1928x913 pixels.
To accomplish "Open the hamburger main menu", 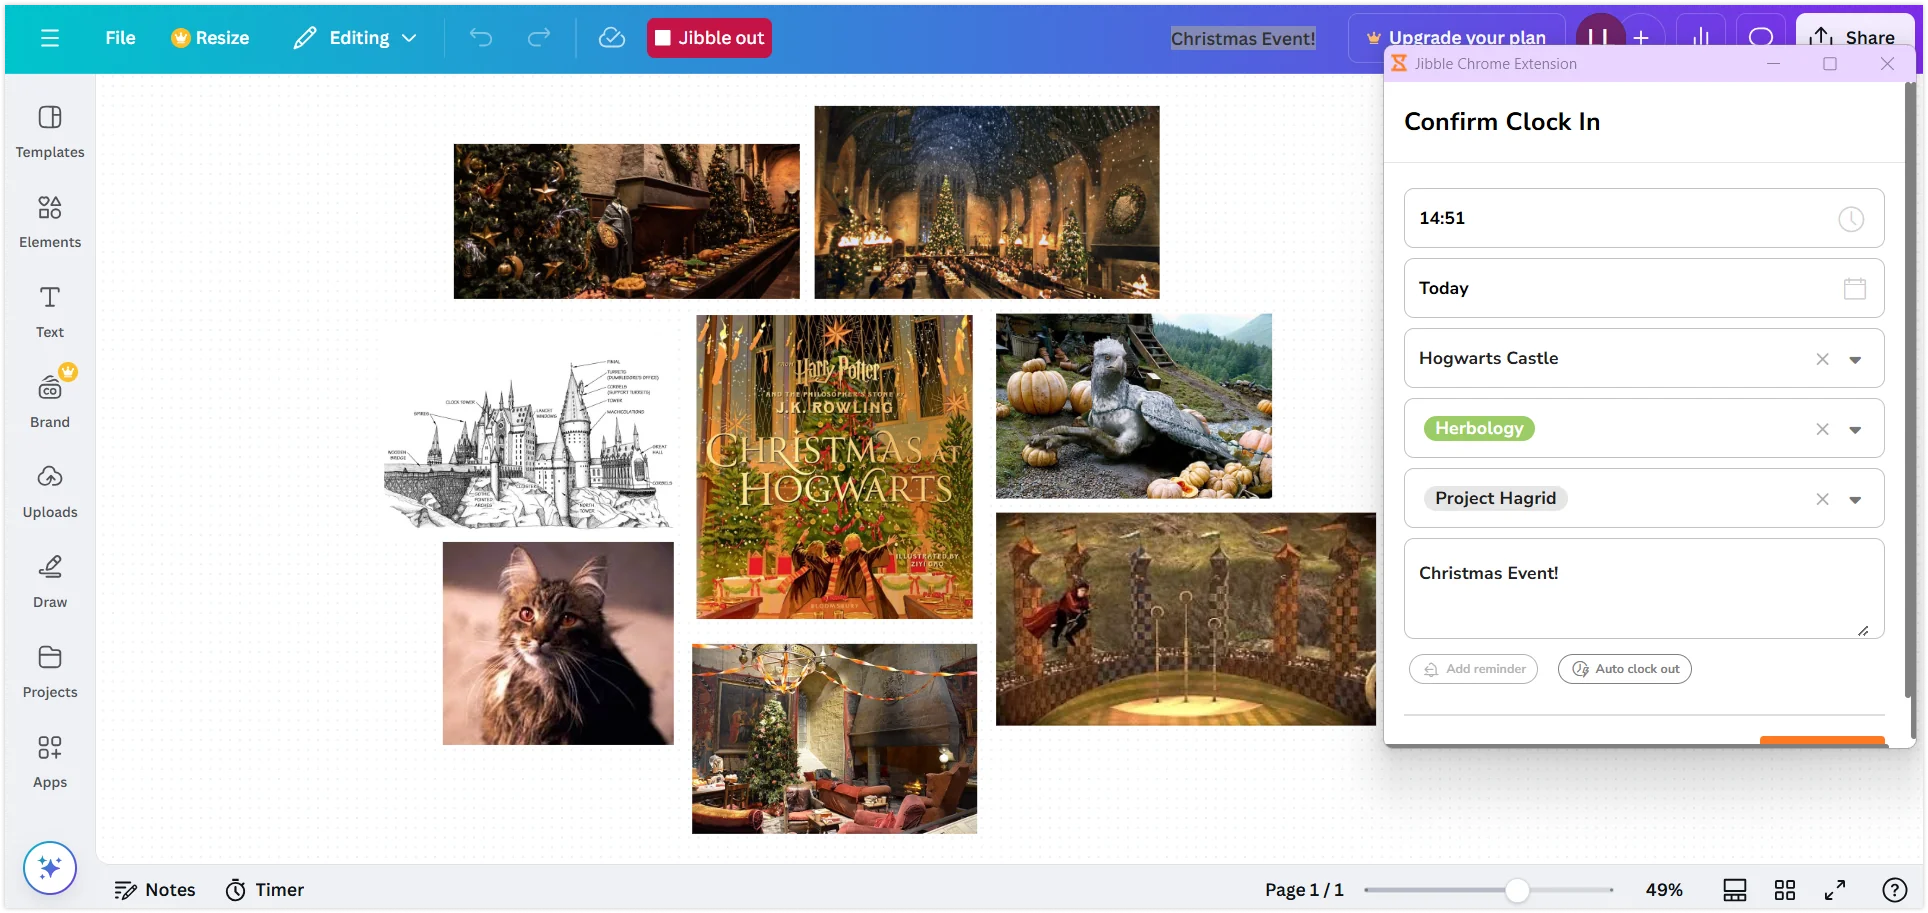I will 50,38.
